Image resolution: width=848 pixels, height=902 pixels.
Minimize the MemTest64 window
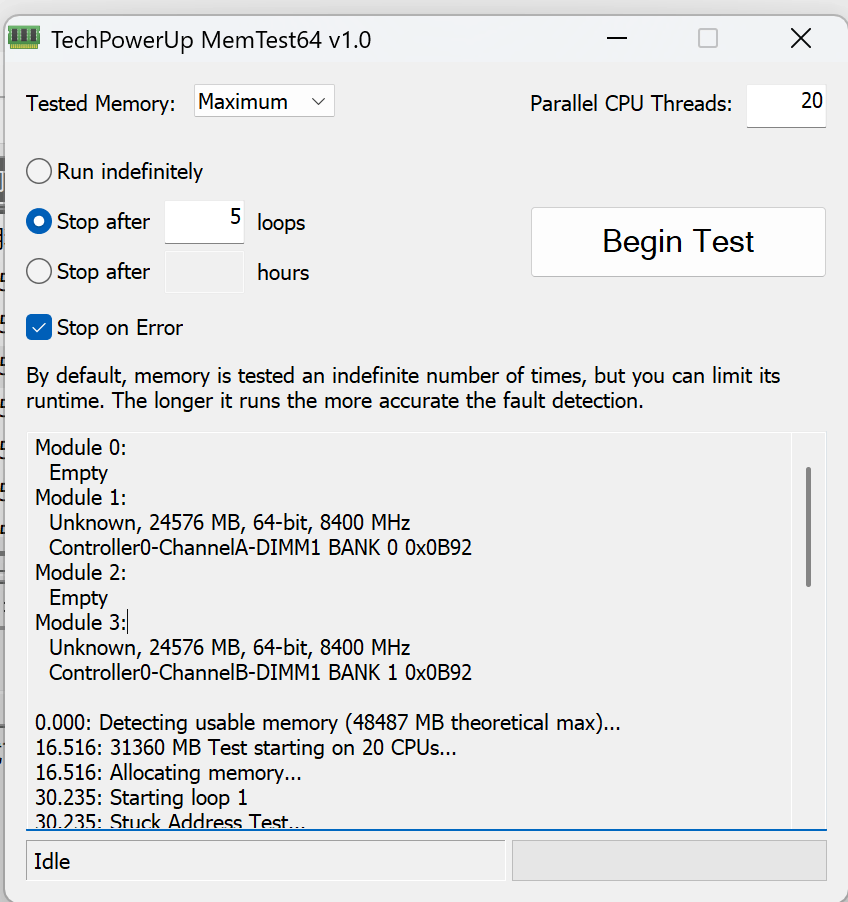click(x=617, y=39)
